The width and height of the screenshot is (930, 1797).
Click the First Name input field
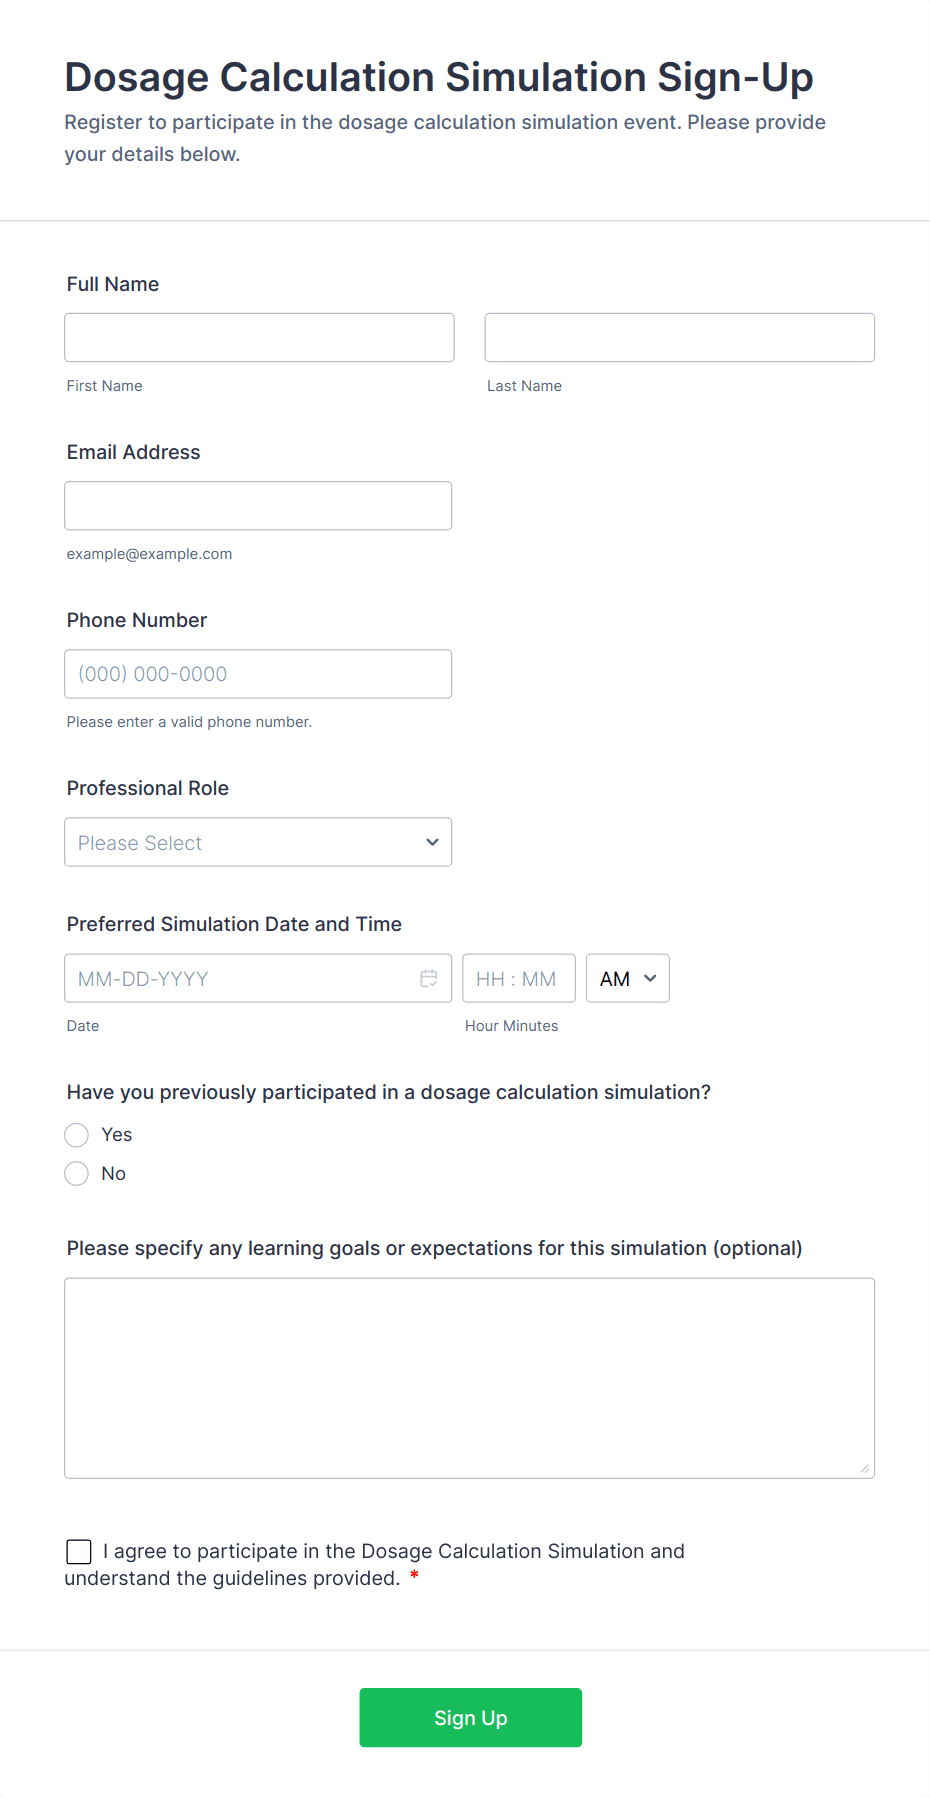pos(259,338)
